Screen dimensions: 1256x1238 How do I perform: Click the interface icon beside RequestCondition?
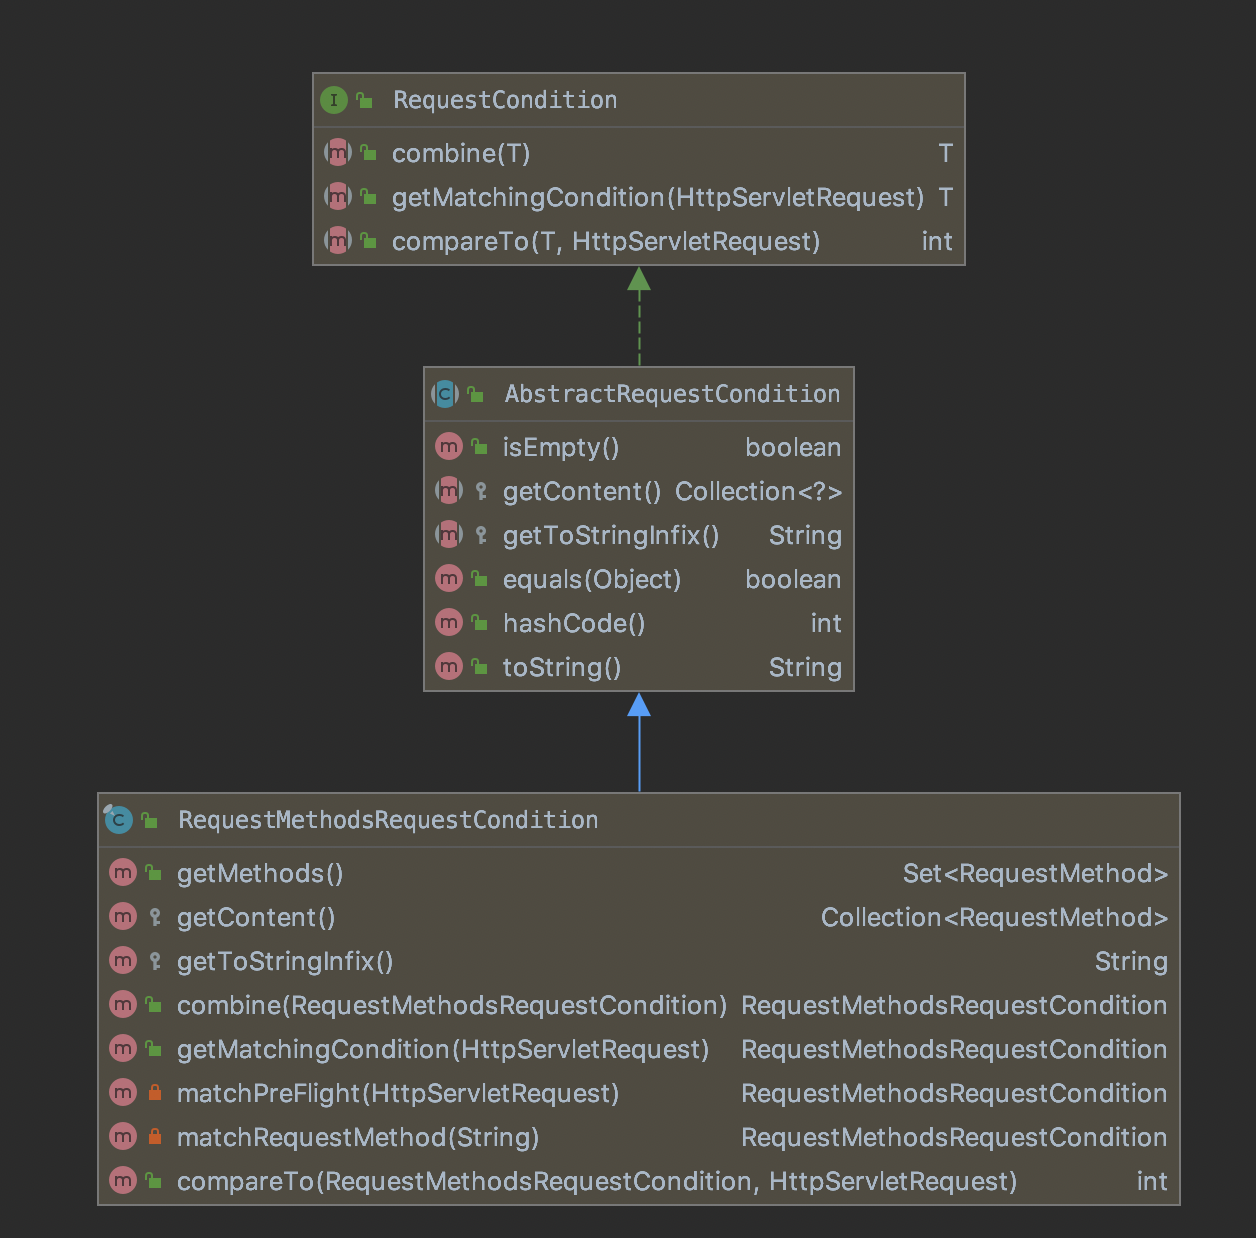(x=334, y=100)
